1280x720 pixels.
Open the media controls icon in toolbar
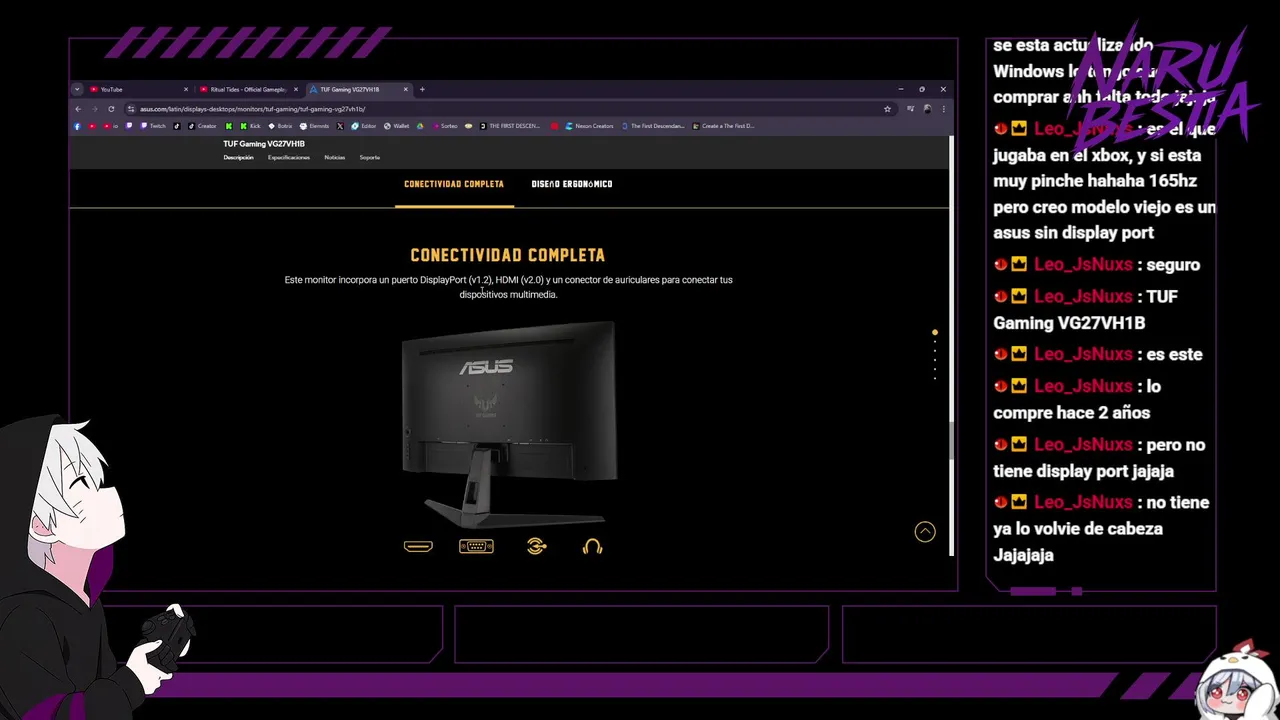pyautogui.click(x=910, y=109)
